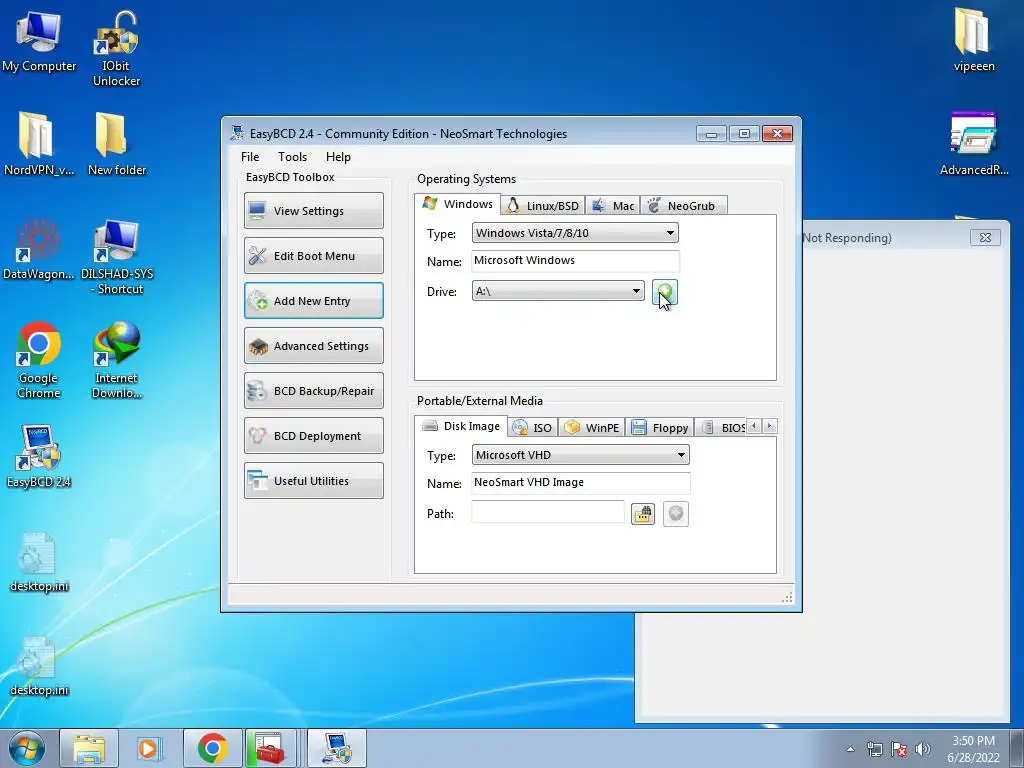Click the taskbar clock showing 3:50 PM

(973, 749)
